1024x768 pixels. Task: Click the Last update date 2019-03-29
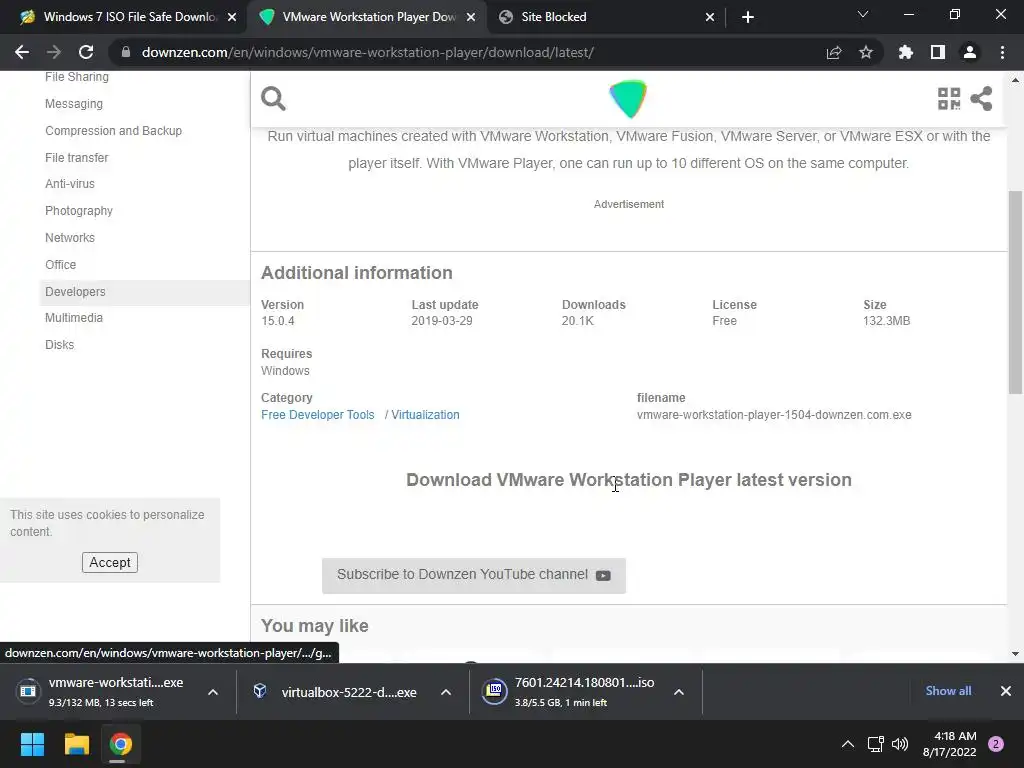coord(441,321)
